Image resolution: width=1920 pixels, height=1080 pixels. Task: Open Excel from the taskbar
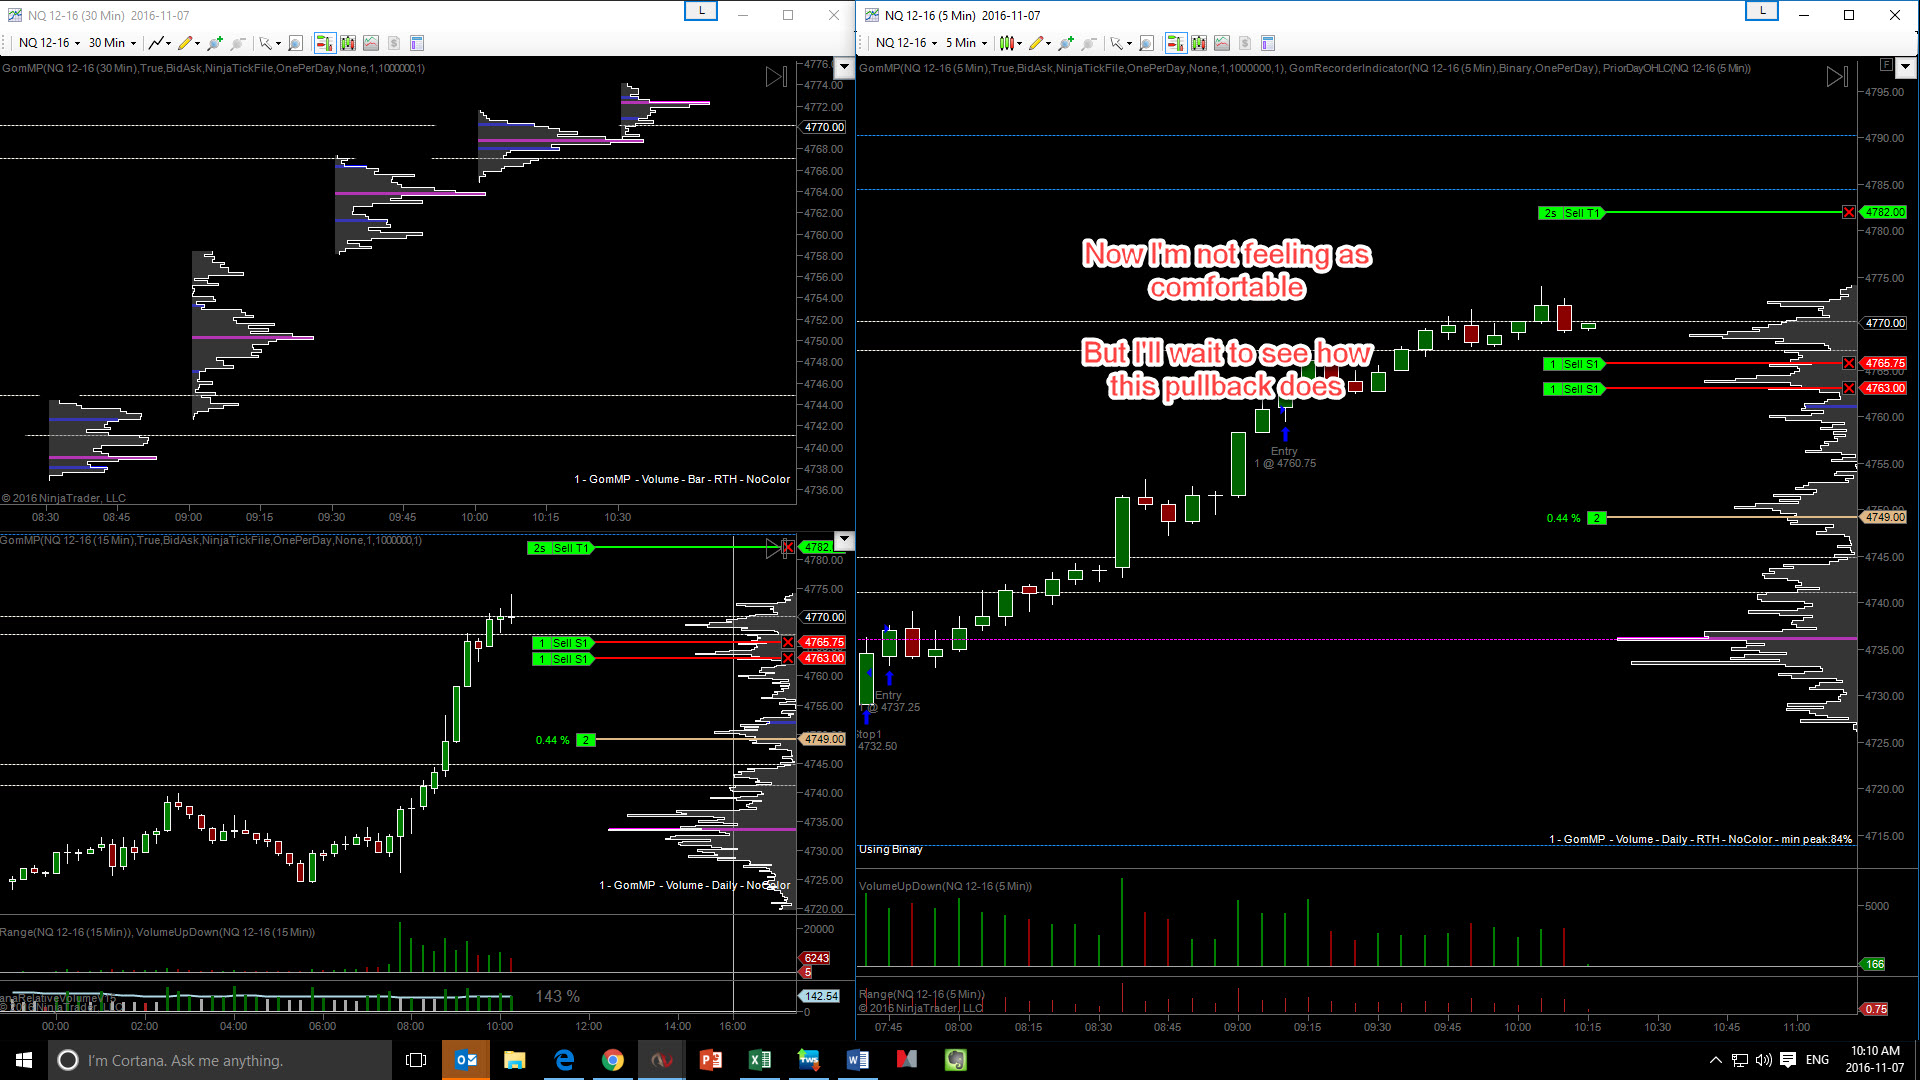[x=760, y=1060]
